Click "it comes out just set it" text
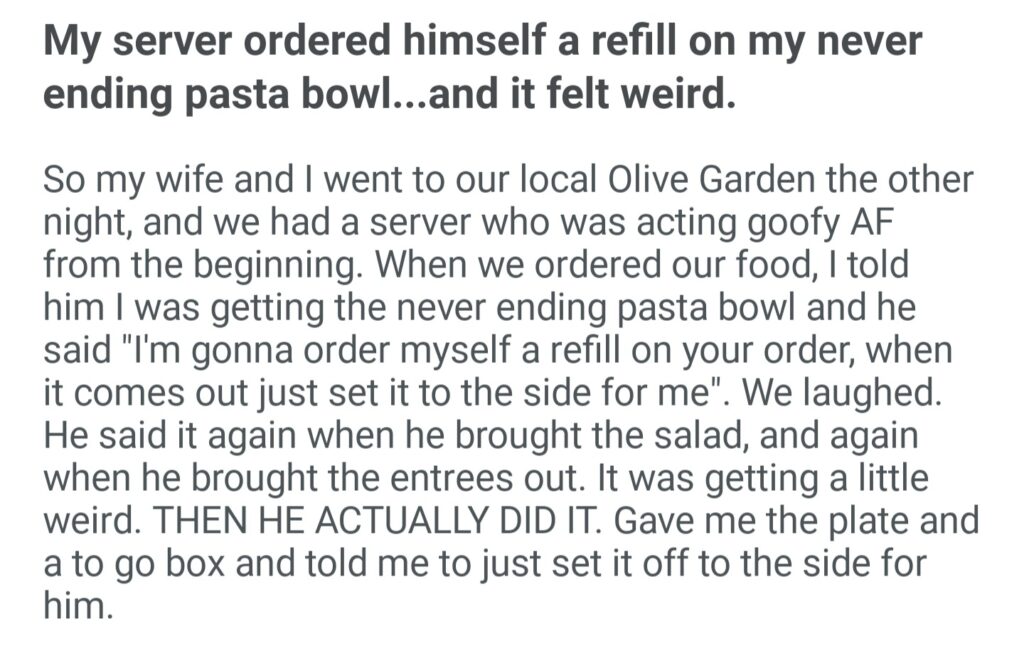Screen dimensions: 1024x668 tap(246, 391)
